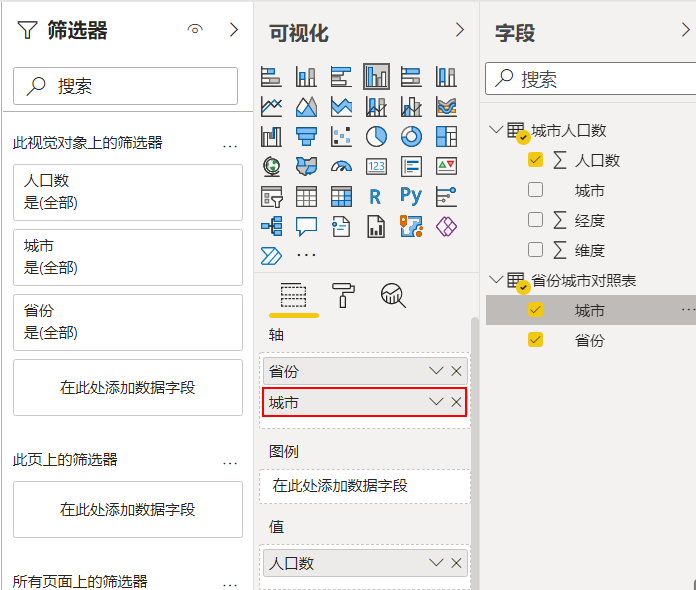Remove 人口数 from the value well

click(x=456, y=563)
